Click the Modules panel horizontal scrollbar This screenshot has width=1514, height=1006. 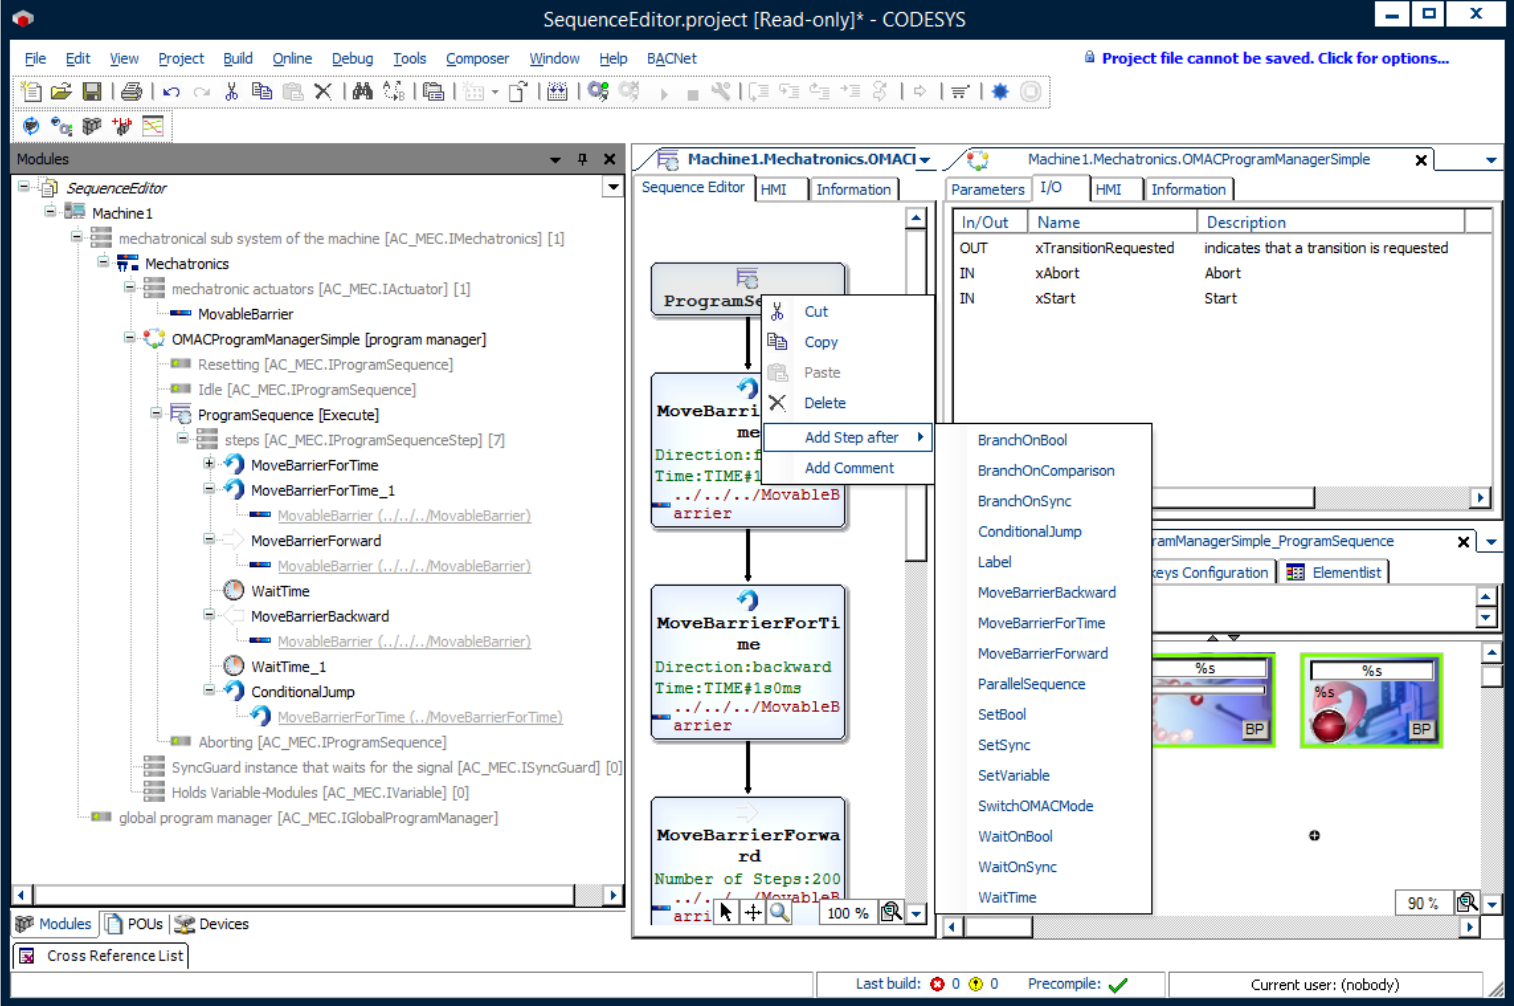coord(300,895)
